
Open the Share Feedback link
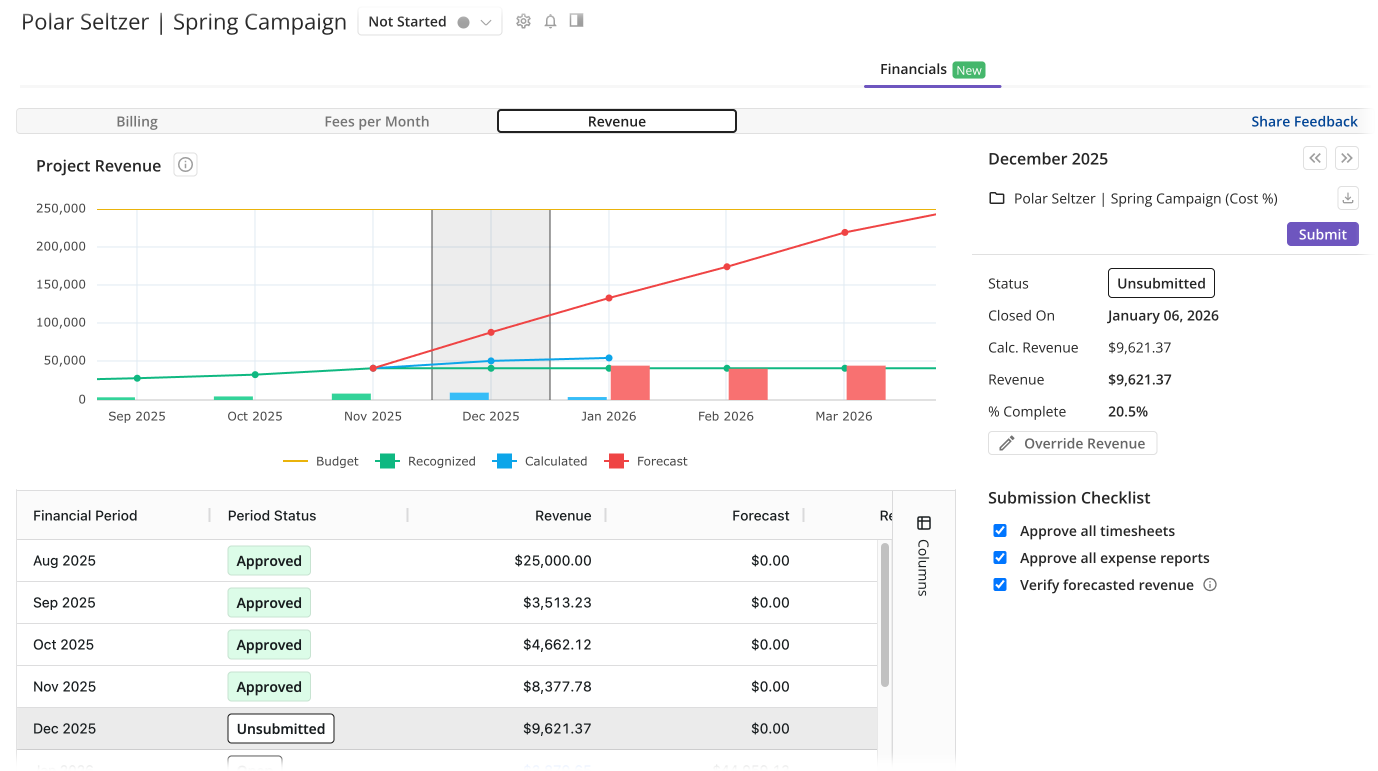point(1305,121)
